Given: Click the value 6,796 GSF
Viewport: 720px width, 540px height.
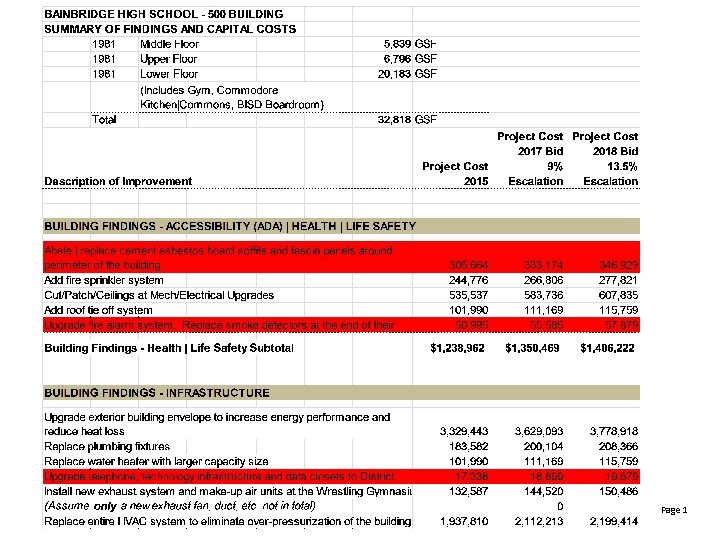Looking at the screenshot, I should [410, 59].
